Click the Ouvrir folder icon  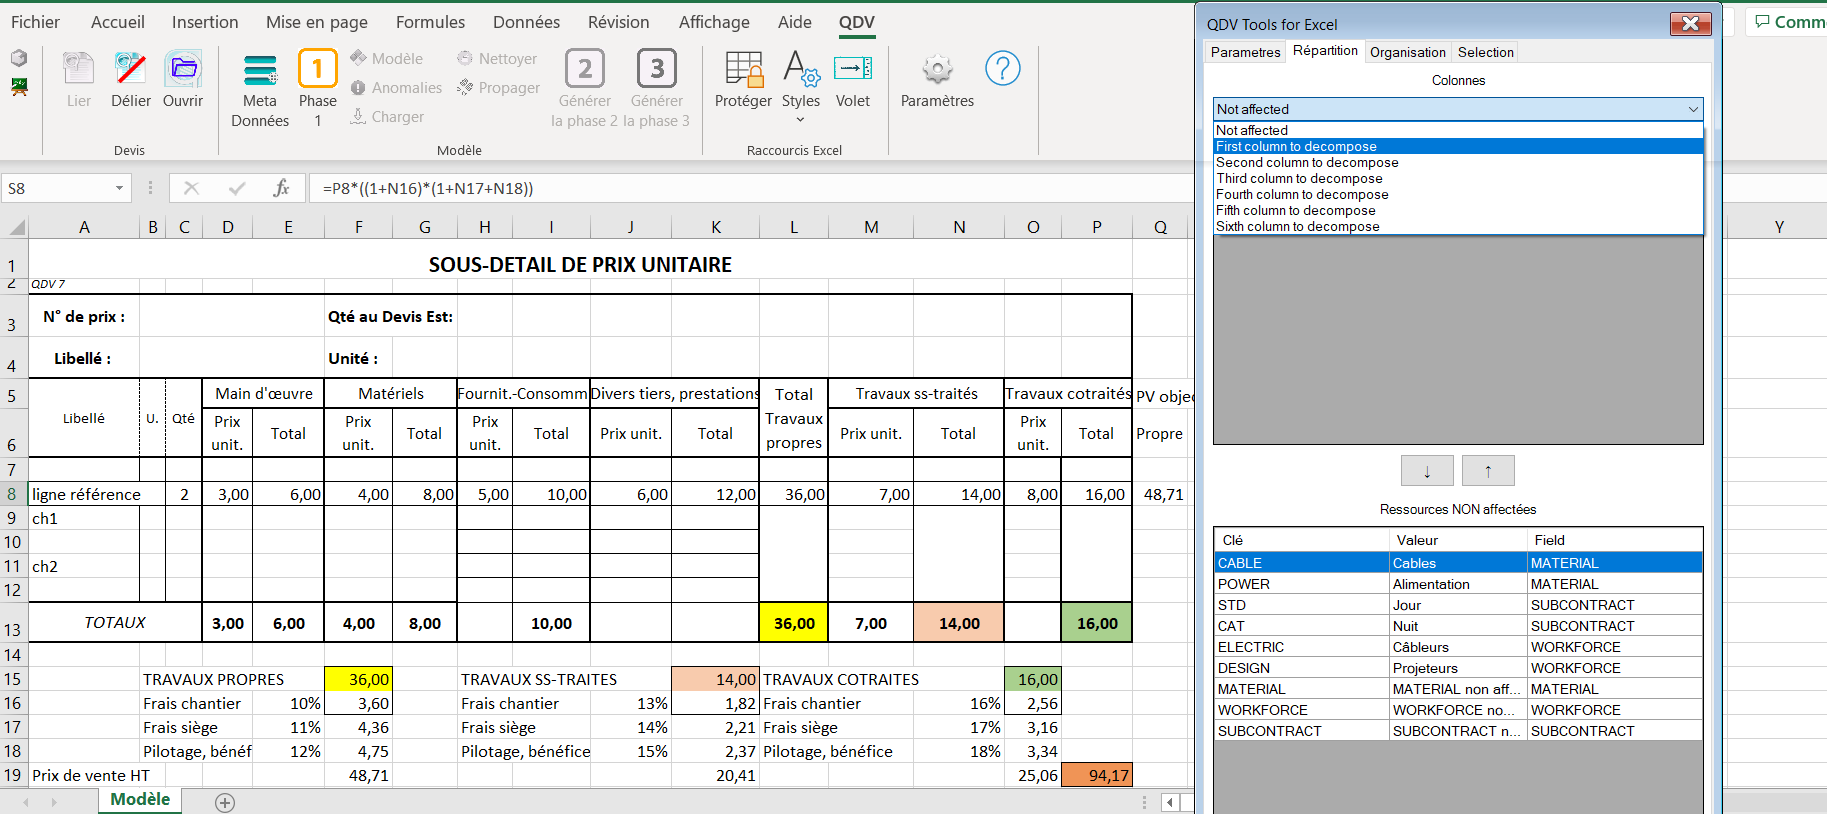(183, 69)
